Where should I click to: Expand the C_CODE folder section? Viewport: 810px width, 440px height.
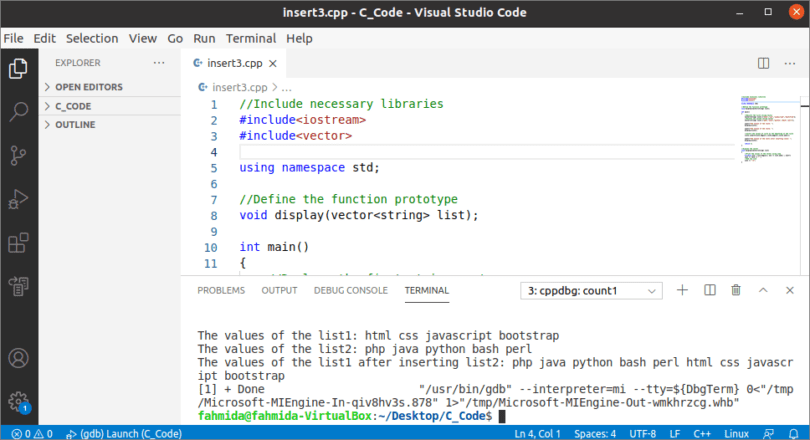pyautogui.click(x=110, y=106)
